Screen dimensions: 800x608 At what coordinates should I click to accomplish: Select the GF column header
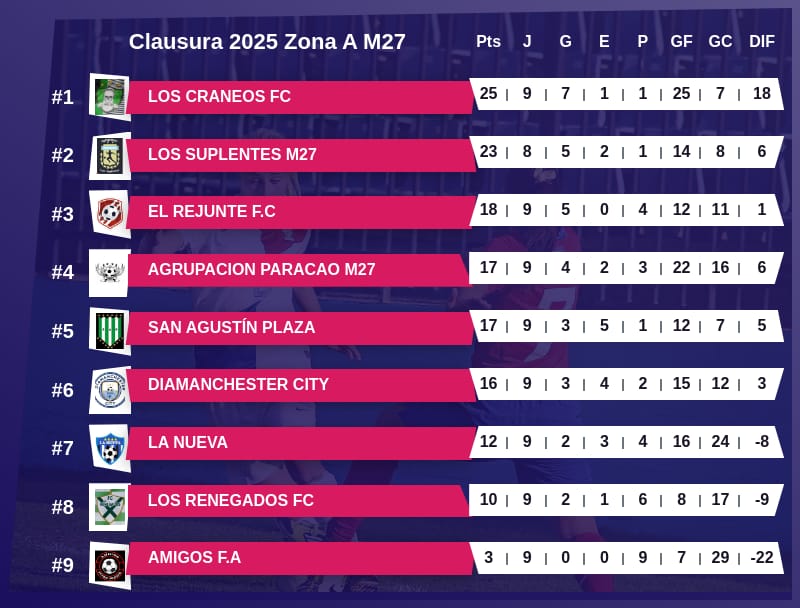pyautogui.click(x=681, y=42)
